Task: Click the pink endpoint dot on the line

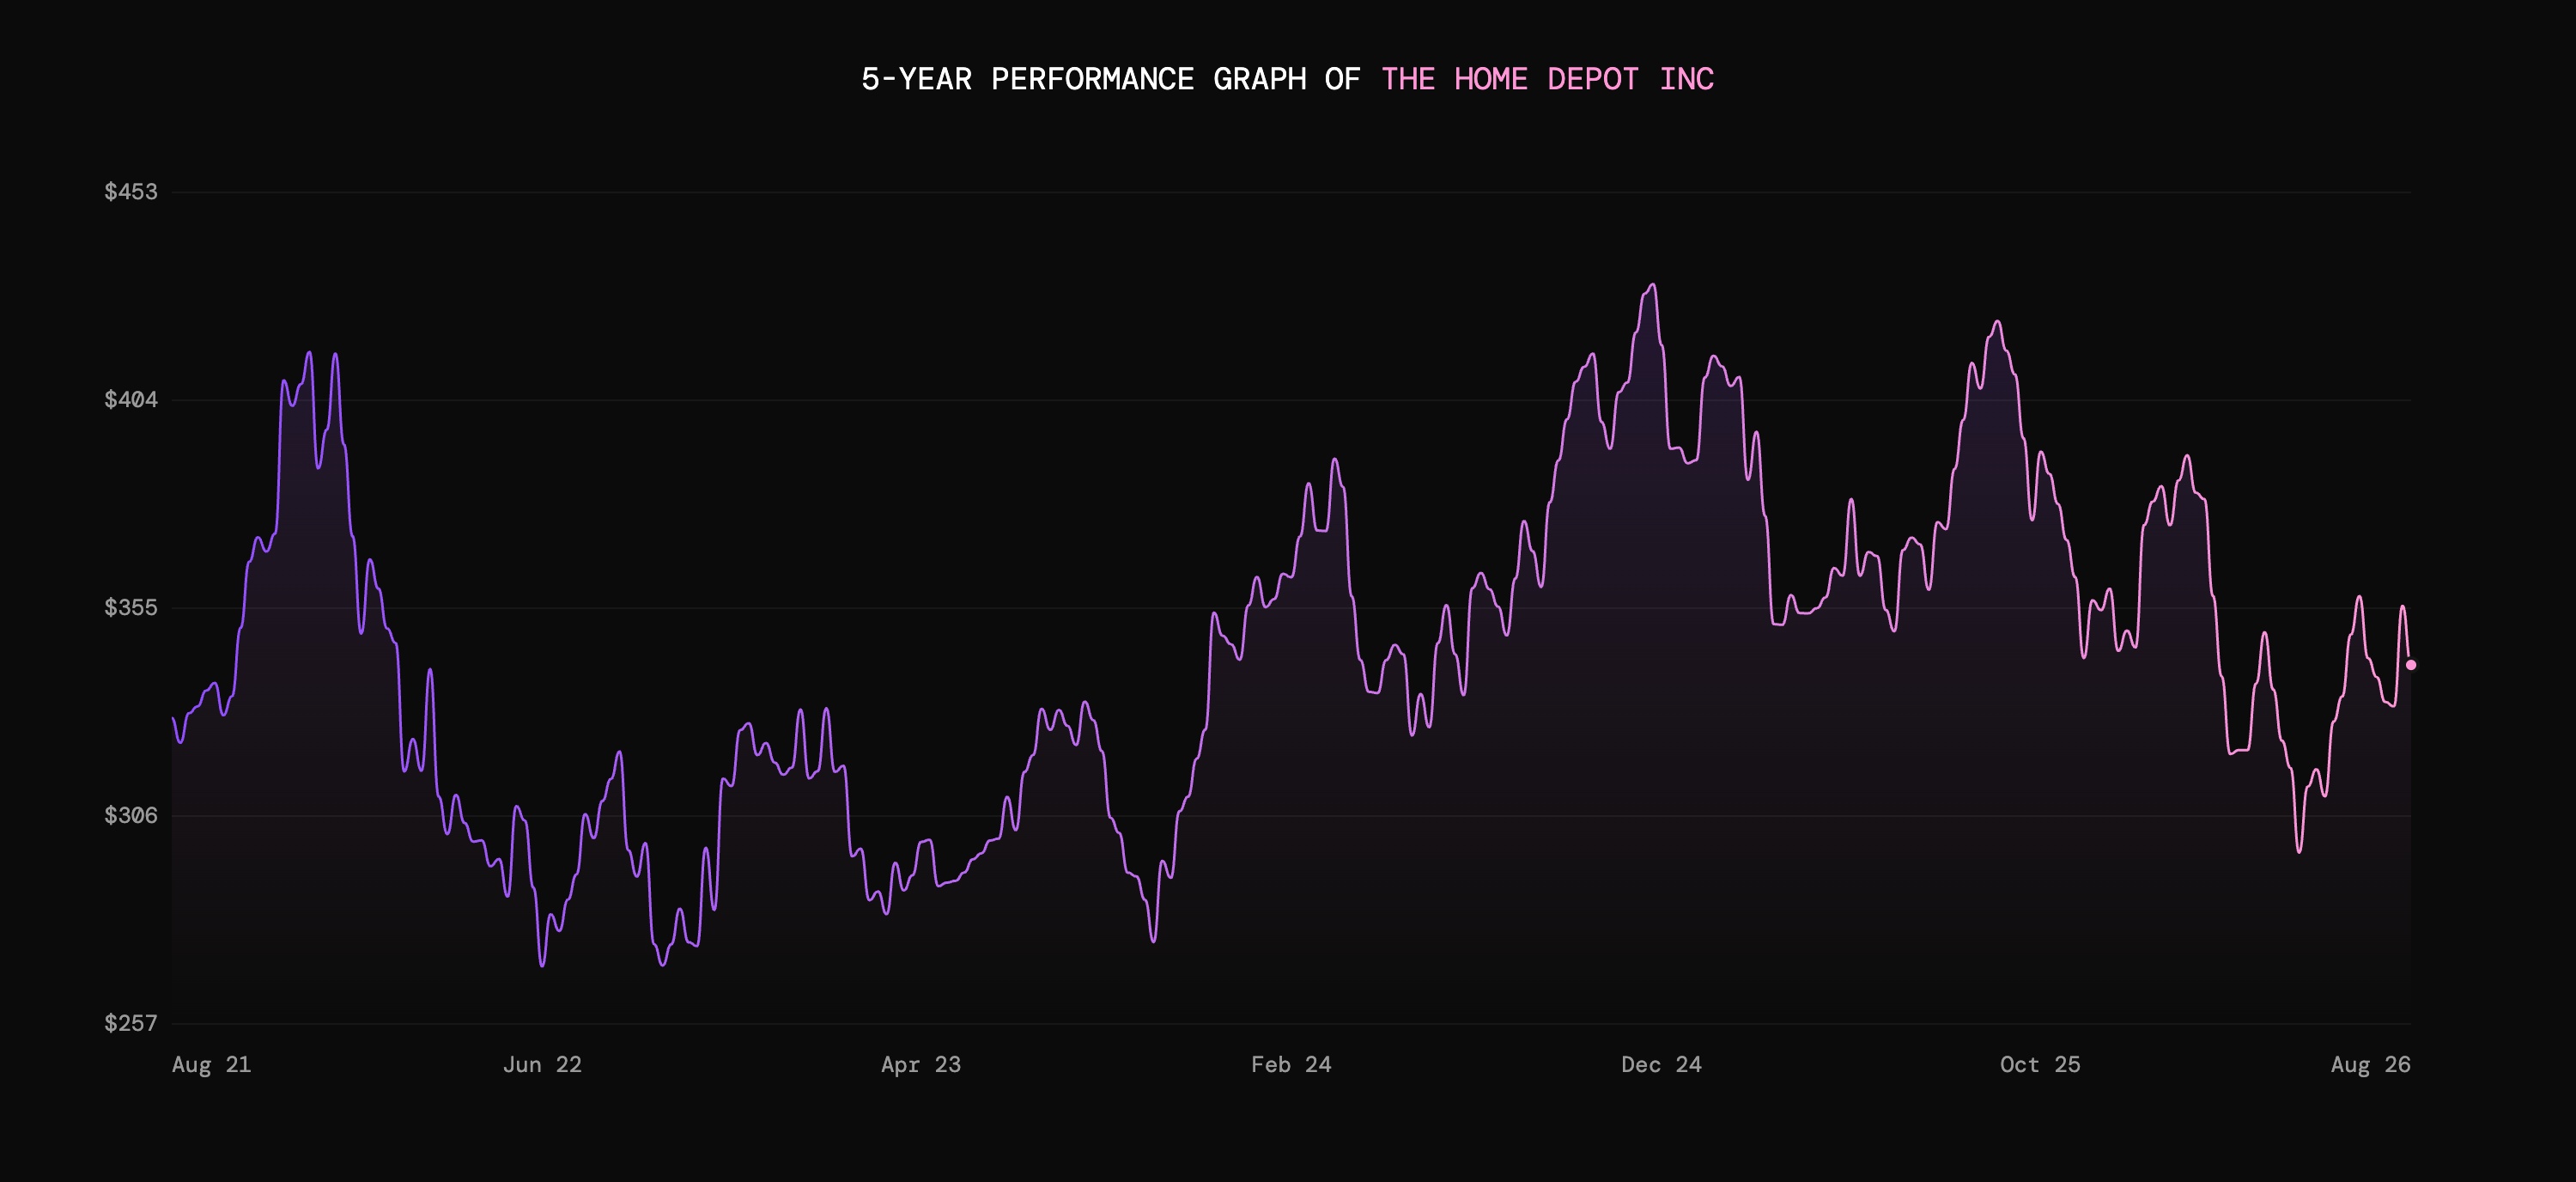Action: pos(2410,665)
